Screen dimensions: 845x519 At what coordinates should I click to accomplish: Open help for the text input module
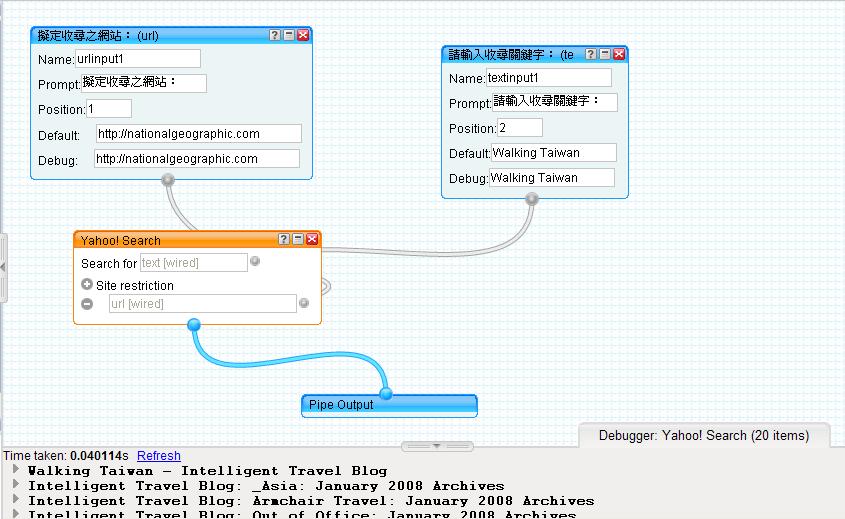pos(591,54)
